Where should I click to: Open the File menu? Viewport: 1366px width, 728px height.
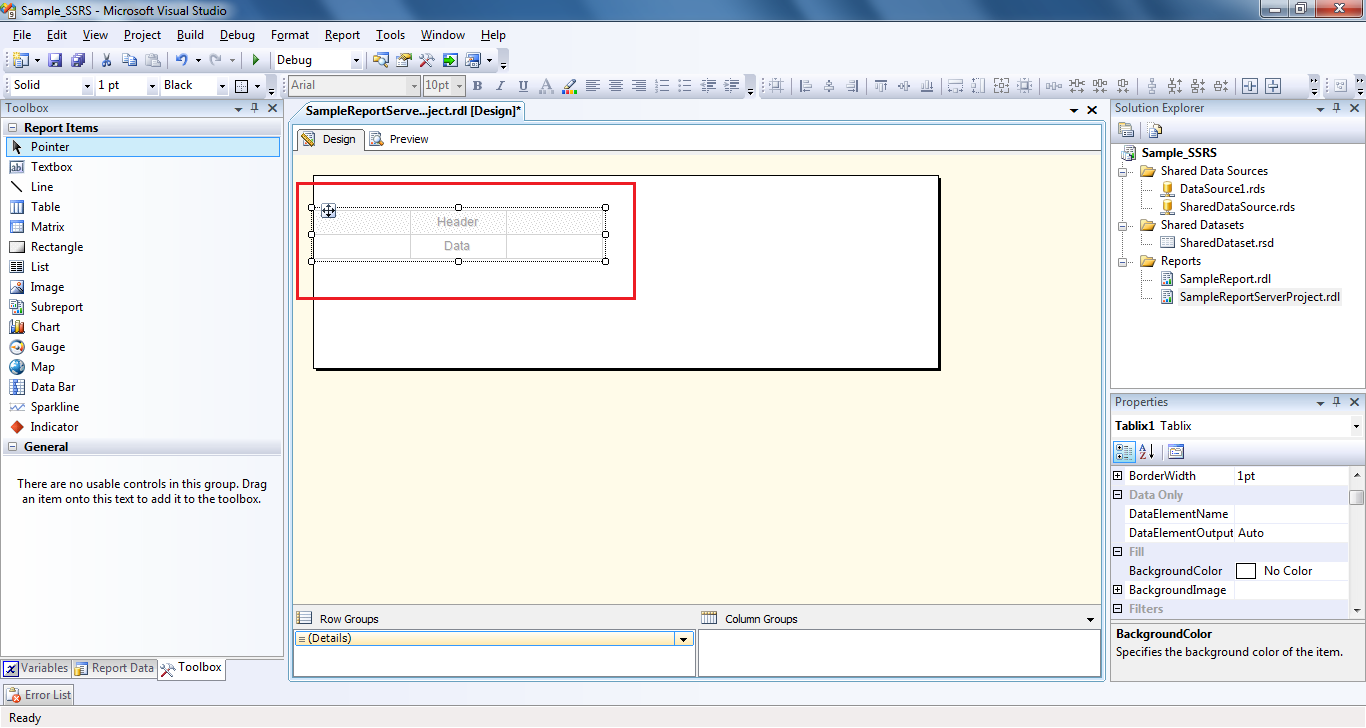[22, 35]
